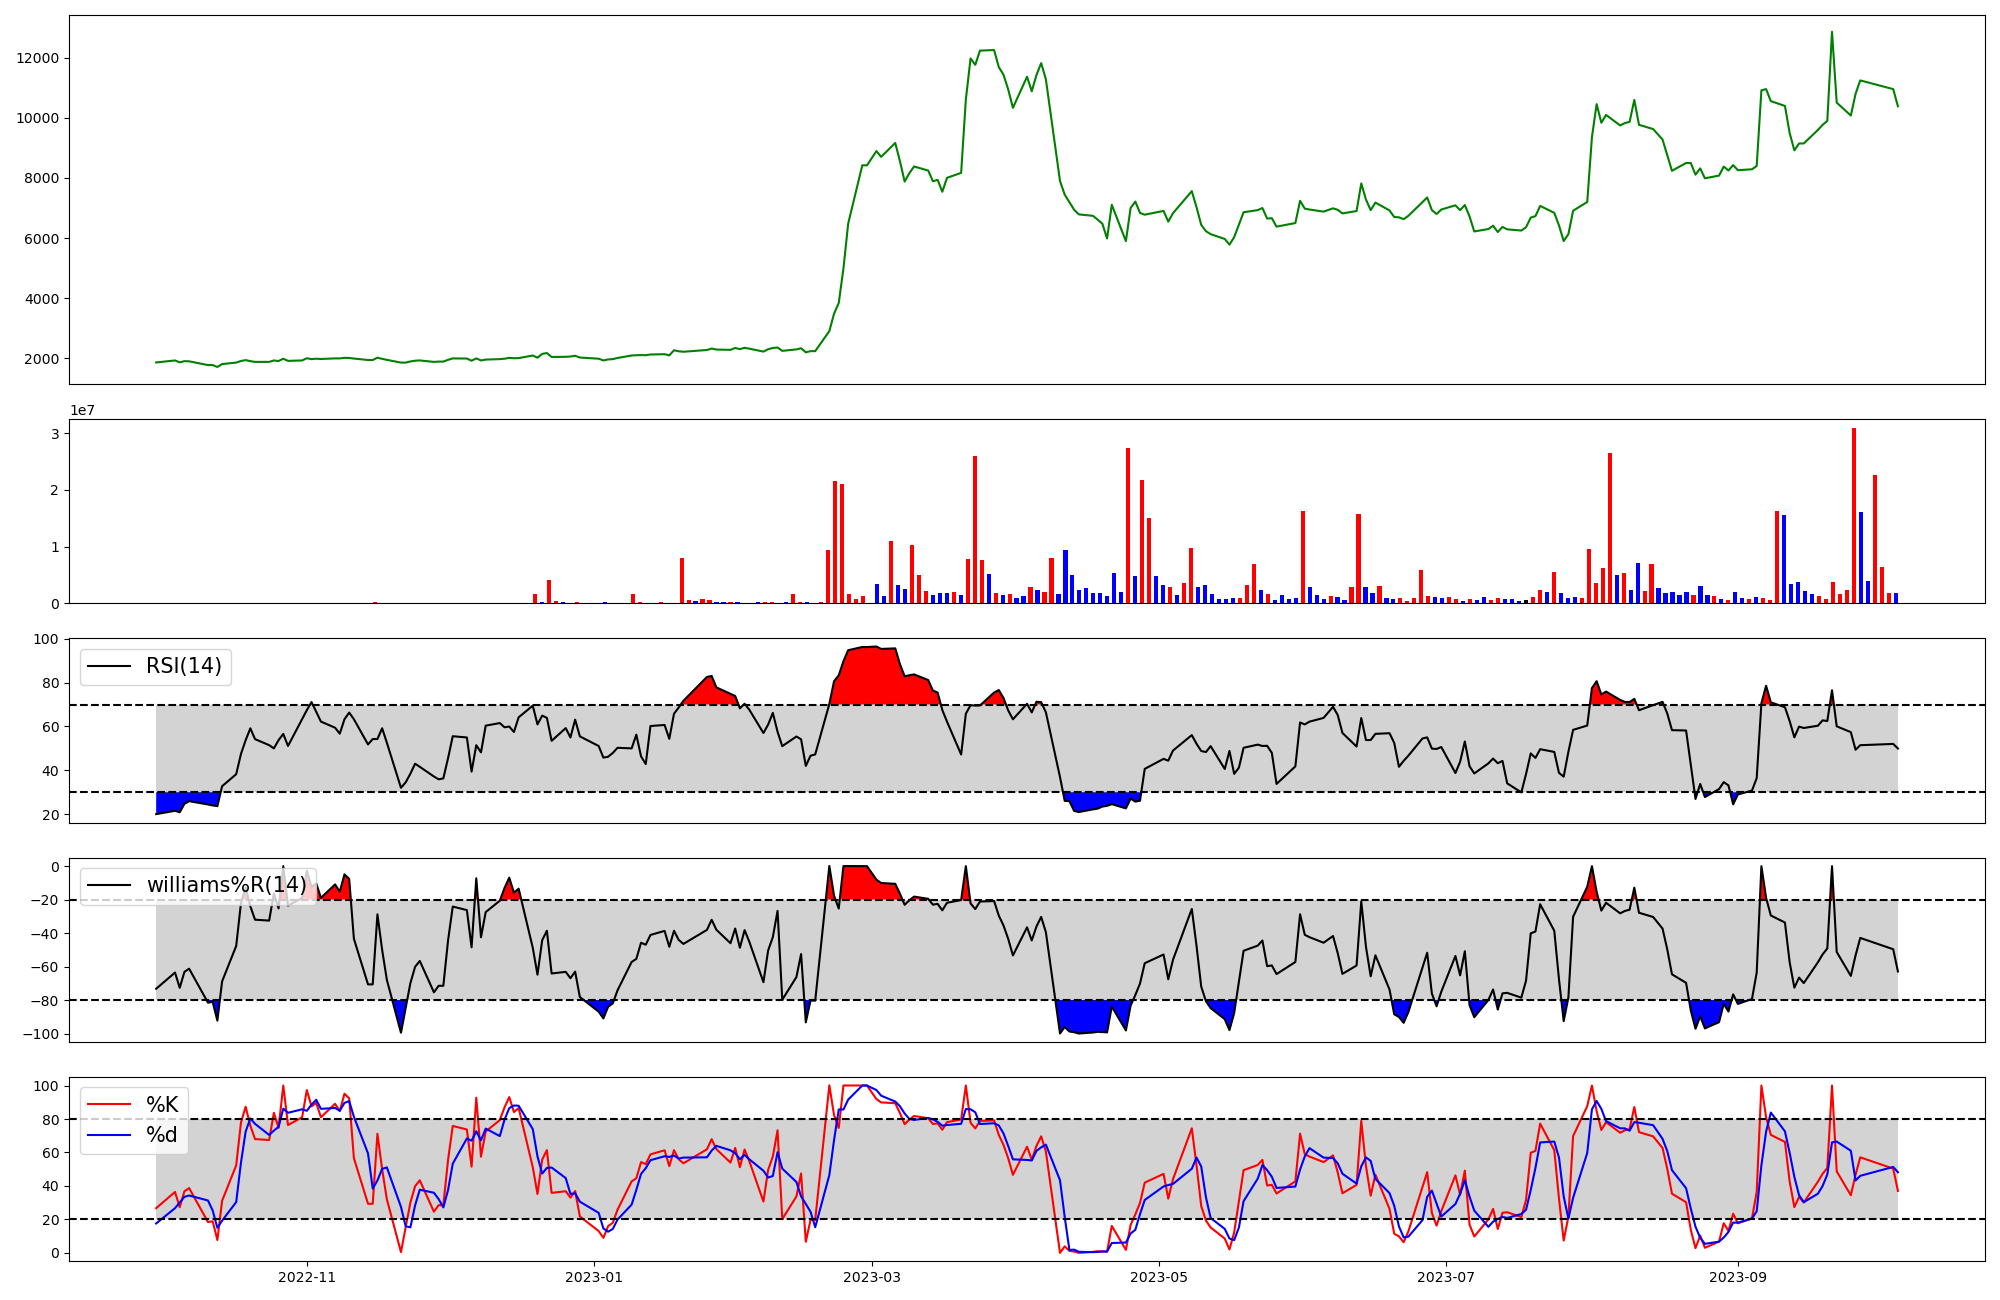Click the red %K legend line sample
The image size is (2000, 1300).
pos(109,1104)
